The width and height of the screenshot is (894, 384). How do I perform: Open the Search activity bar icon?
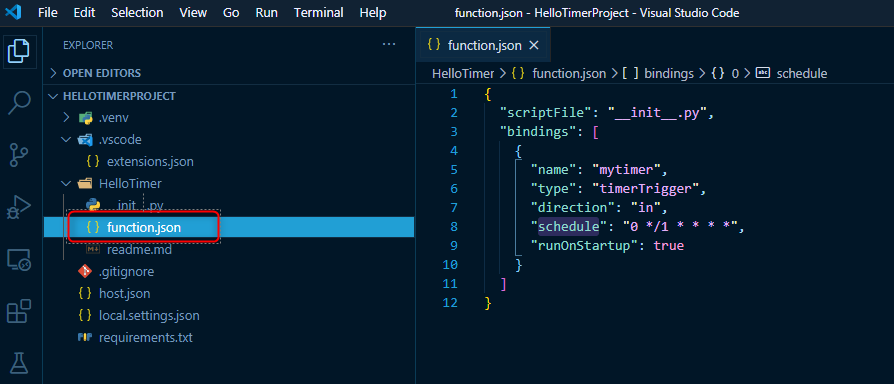tap(18, 103)
